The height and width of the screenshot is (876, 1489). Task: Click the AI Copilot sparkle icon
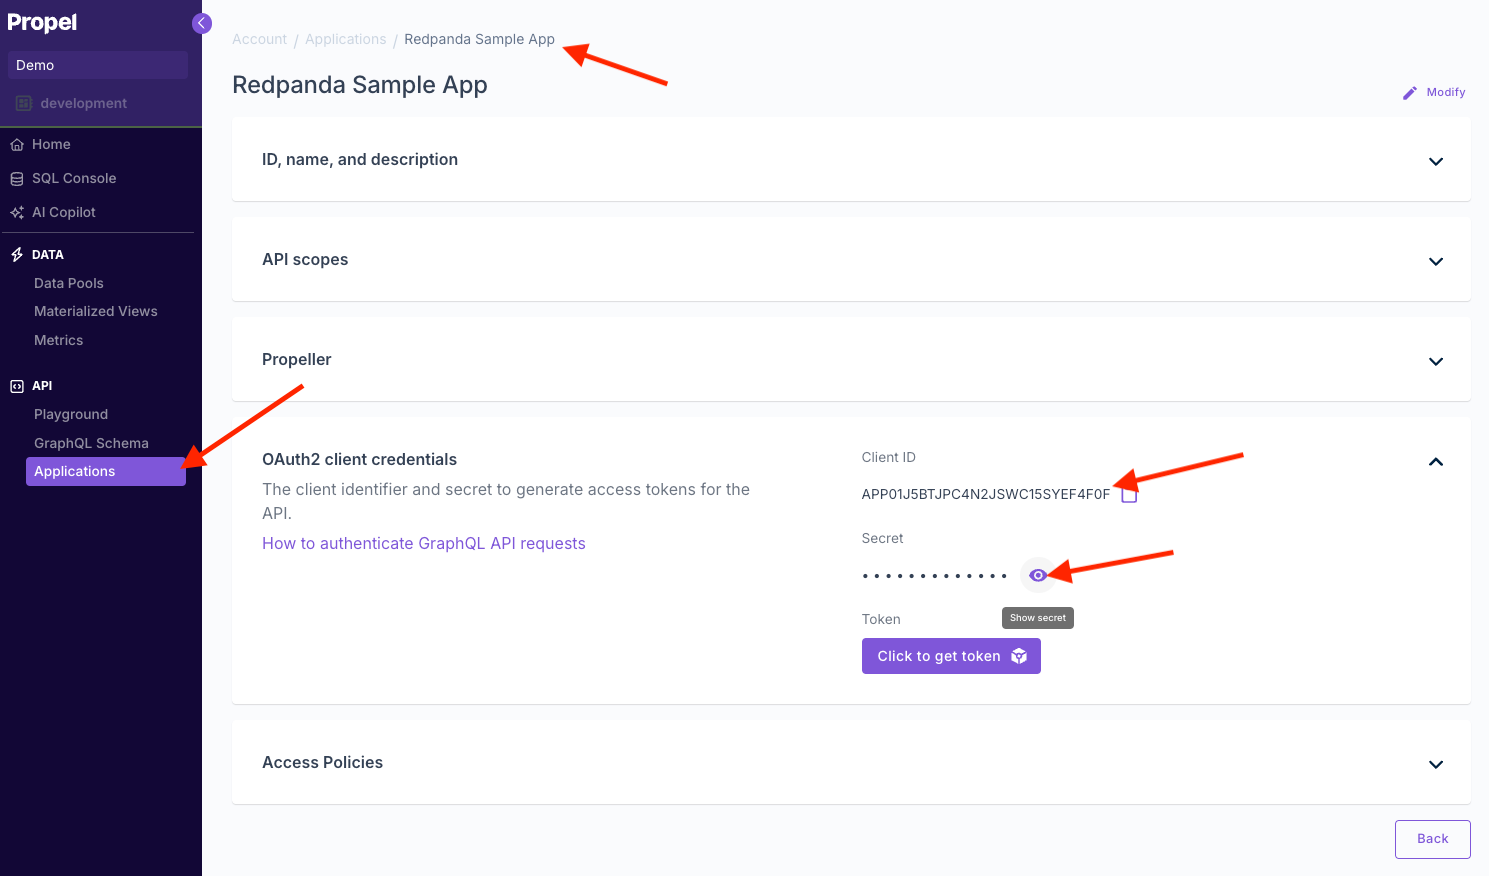[17, 213]
